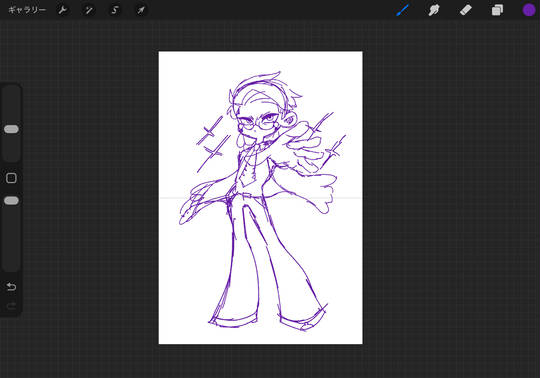The height and width of the screenshot is (378, 540).
Task: Open the Layers panel
Action: click(x=497, y=10)
